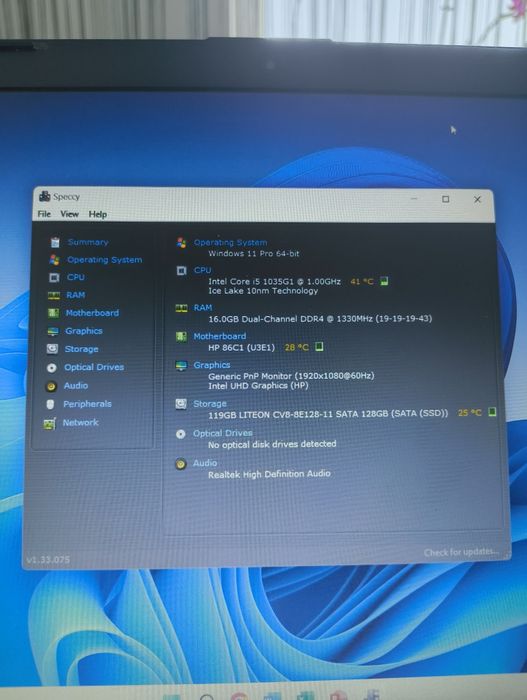Select Storage in the sidebar
Image resolution: width=527 pixels, height=700 pixels.
pyautogui.click(x=81, y=349)
